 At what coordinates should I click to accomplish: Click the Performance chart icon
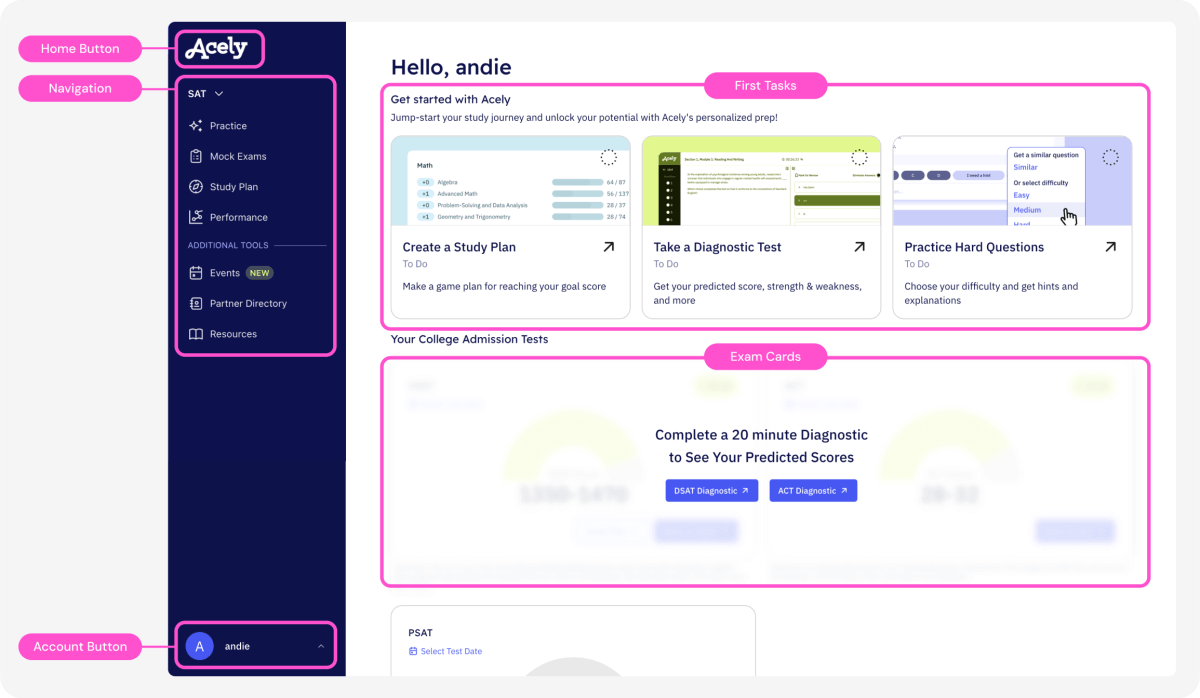tap(196, 217)
